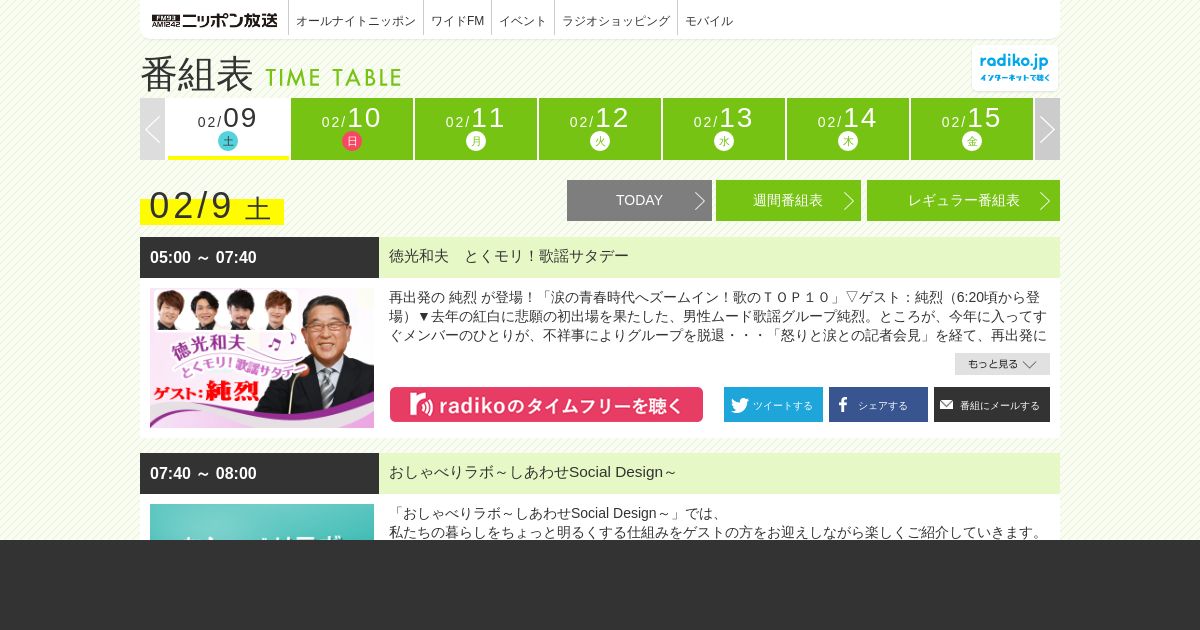Select the 02/11 Monday date tab
1200x630 pixels.
pos(476,129)
